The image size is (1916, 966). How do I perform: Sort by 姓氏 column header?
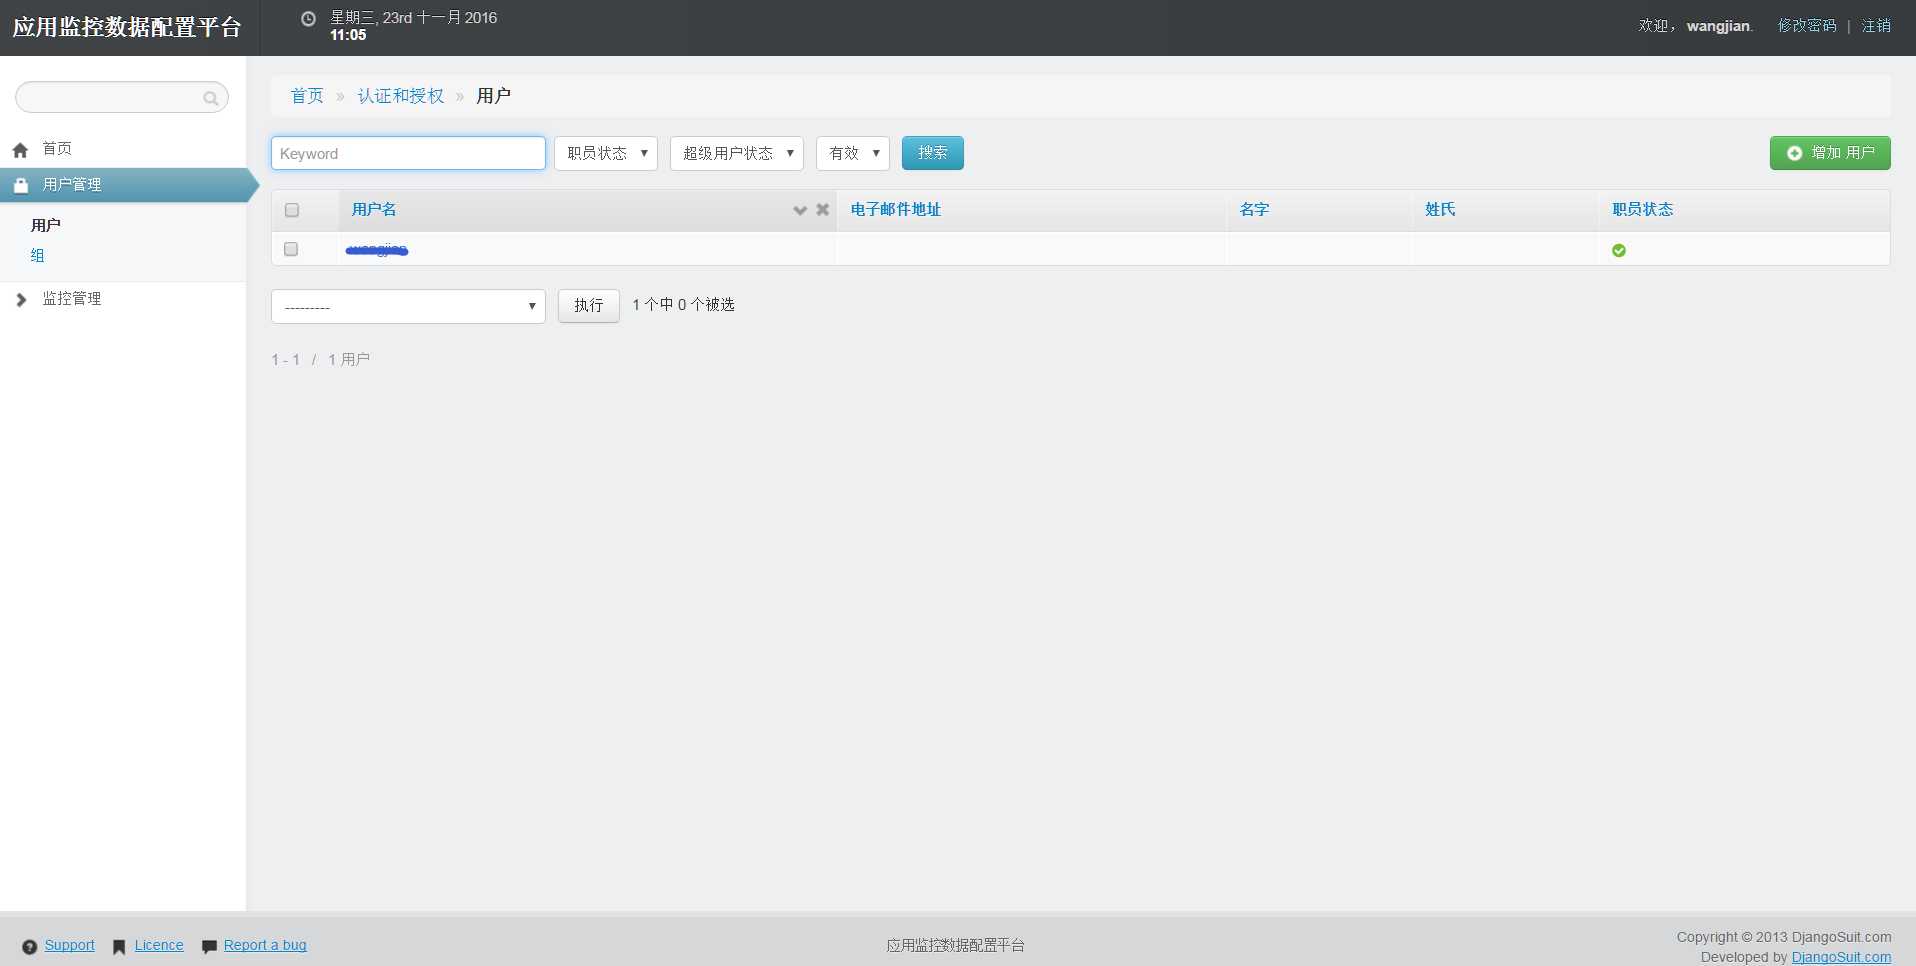1440,210
